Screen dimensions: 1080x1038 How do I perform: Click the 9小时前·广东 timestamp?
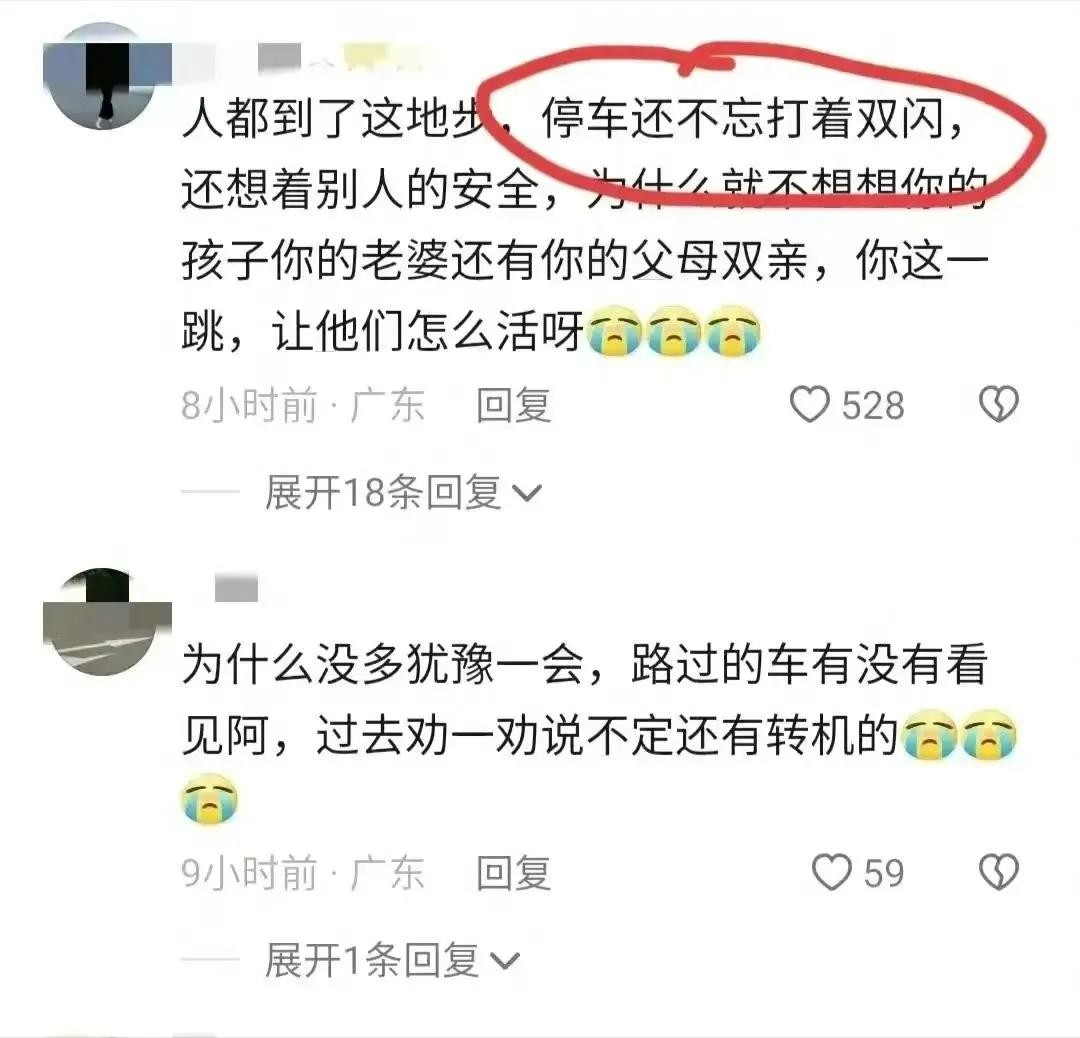pyautogui.click(x=303, y=873)
